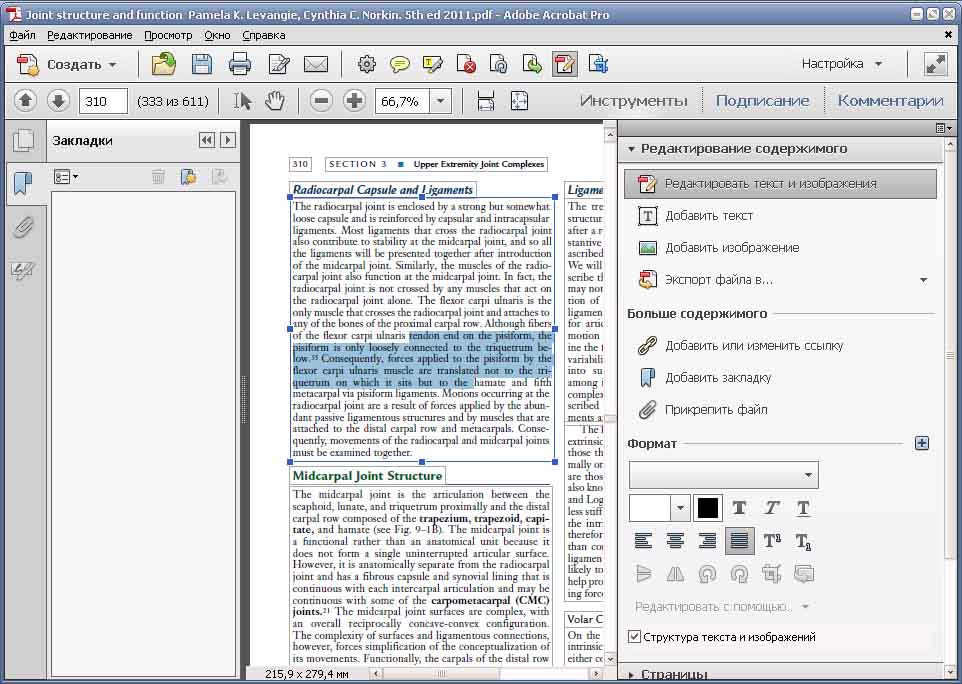Click Добавить закладку
The width and height of the screenshot is (962, 684).
tap(718, 377)
